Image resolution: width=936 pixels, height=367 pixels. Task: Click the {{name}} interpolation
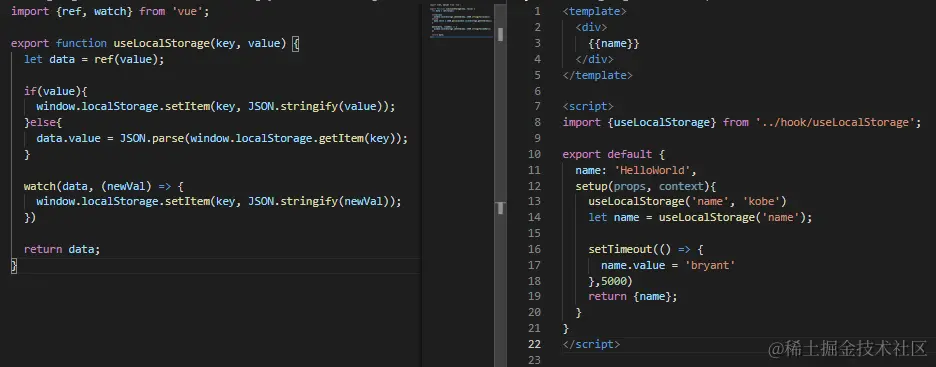pyautogui.click(x=614, y=43)
